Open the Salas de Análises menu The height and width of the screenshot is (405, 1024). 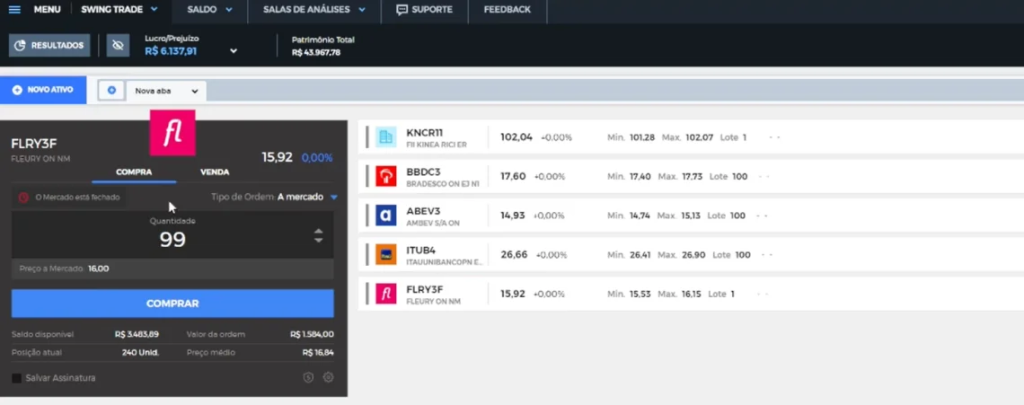314,10
